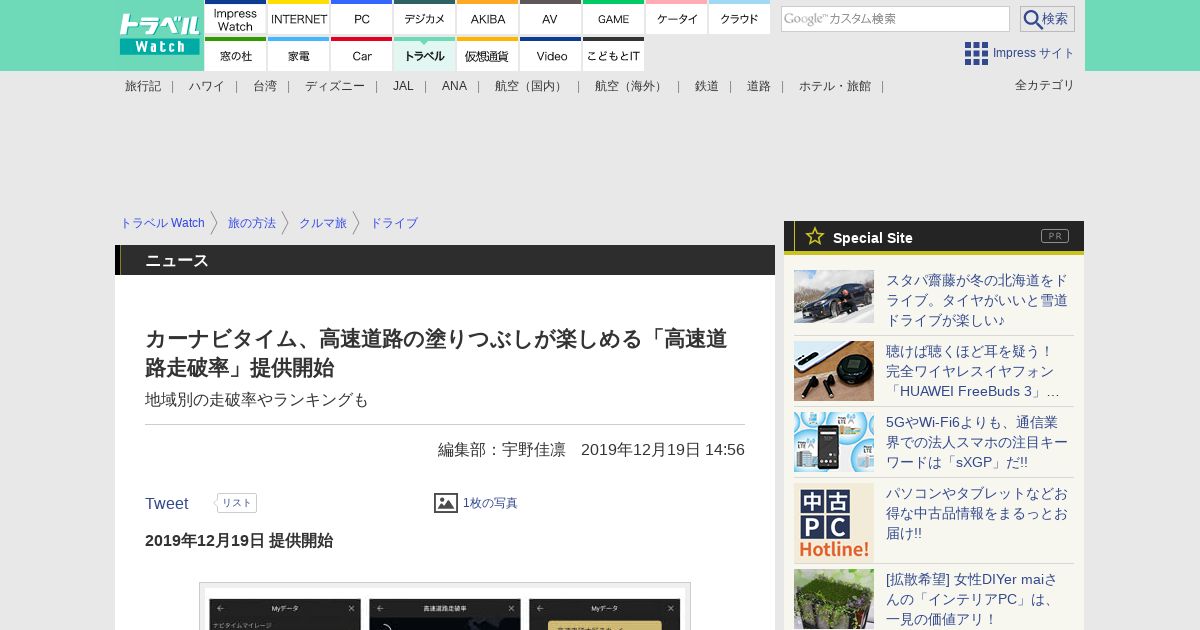This screenshot has width=1200, height=630.
Task: Open the ハワイ category
Action: pyautogui.click(x=206, y=86)
